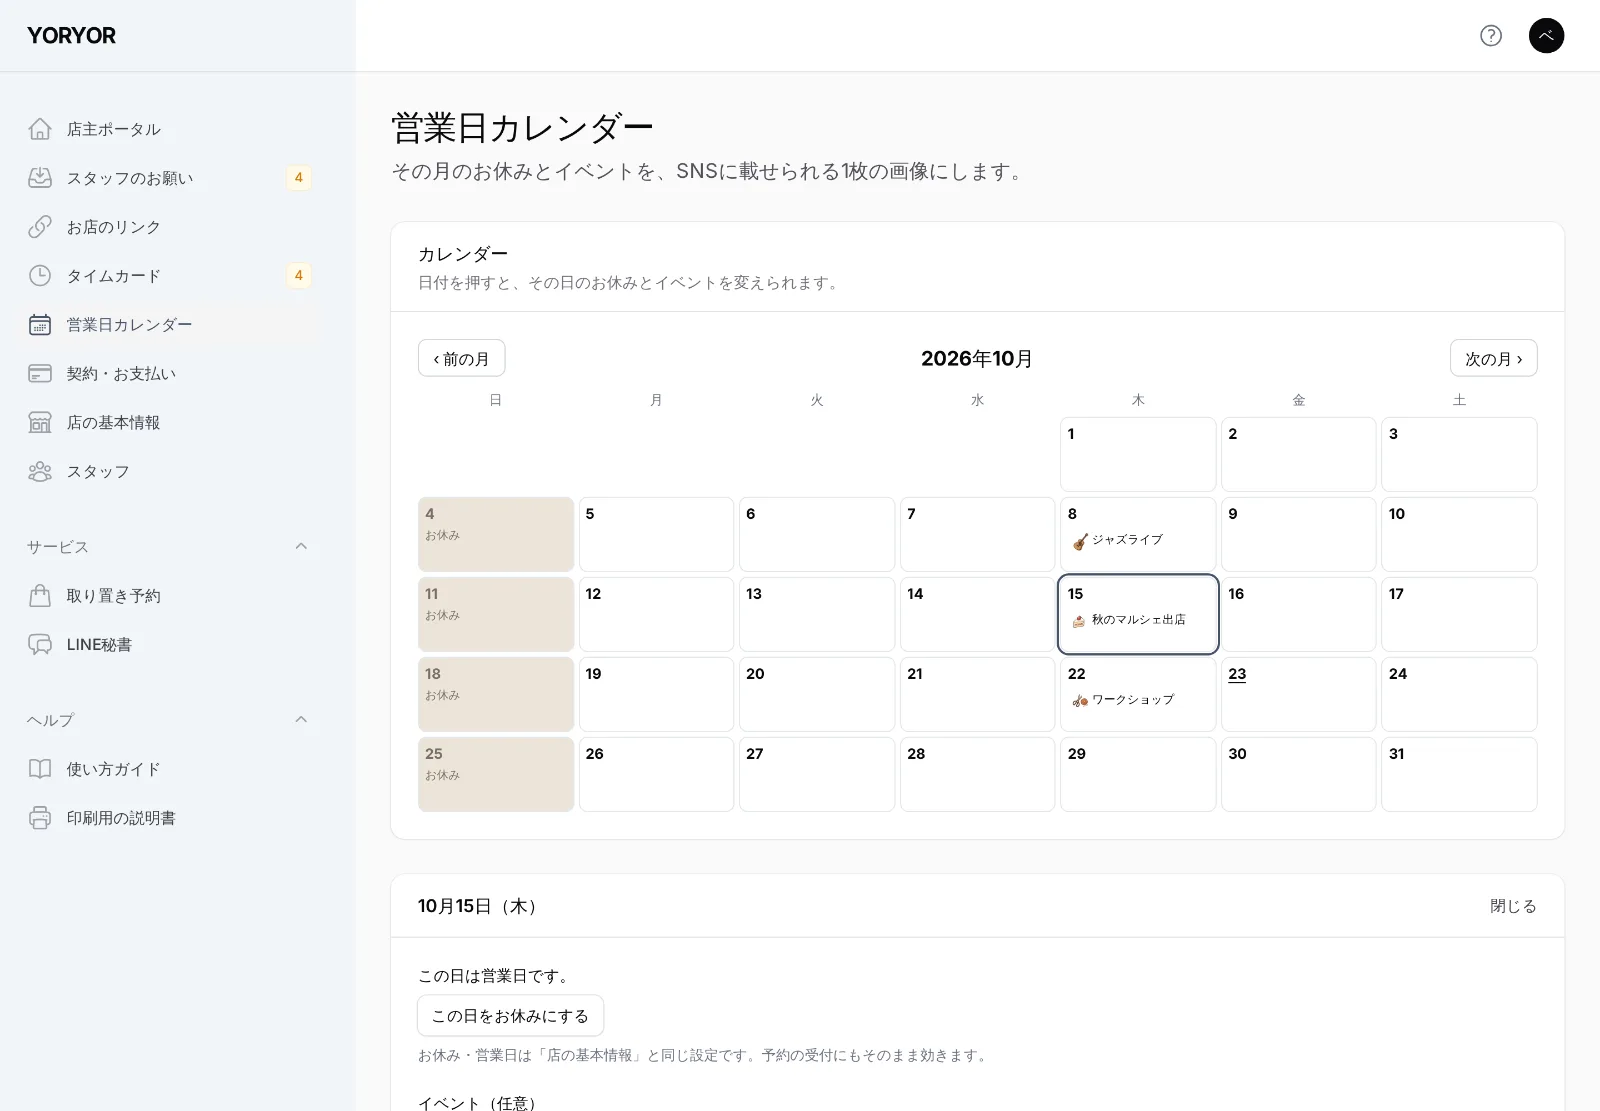Click the タイムカード badge showing 4
This screenshot has width=1600, height=1111.
[298, 276]
